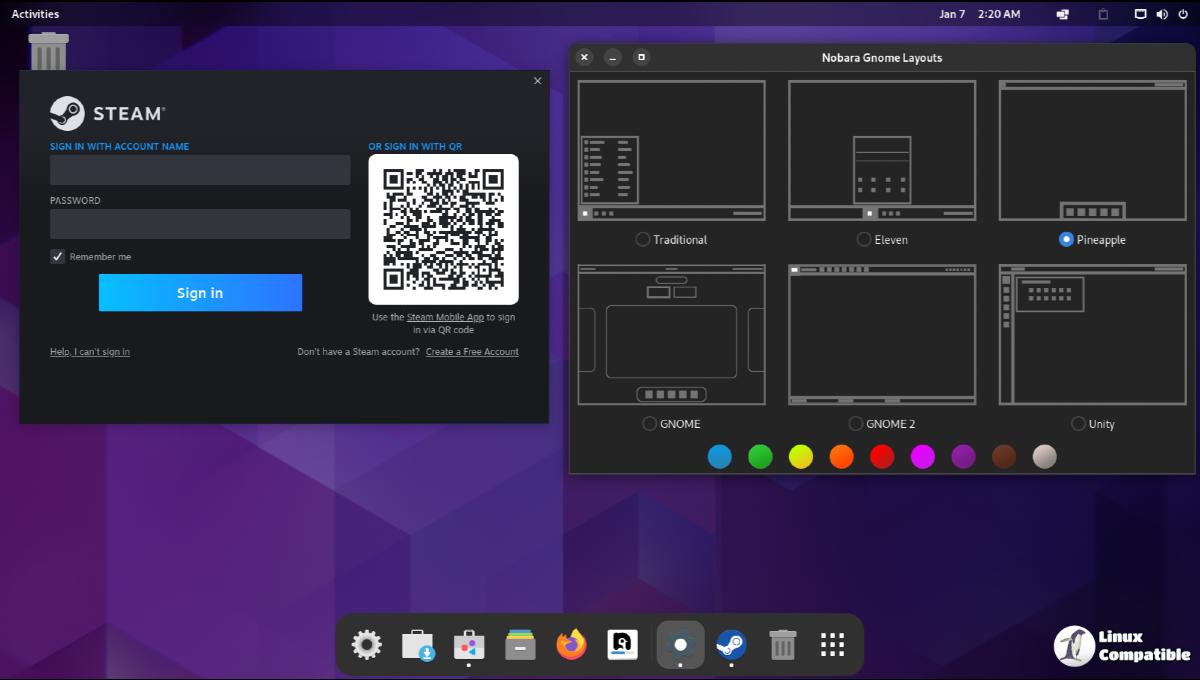The image size is (1200, 680).
Task: Click the Create a Free Account link
Action: click(x=472, y=352)
